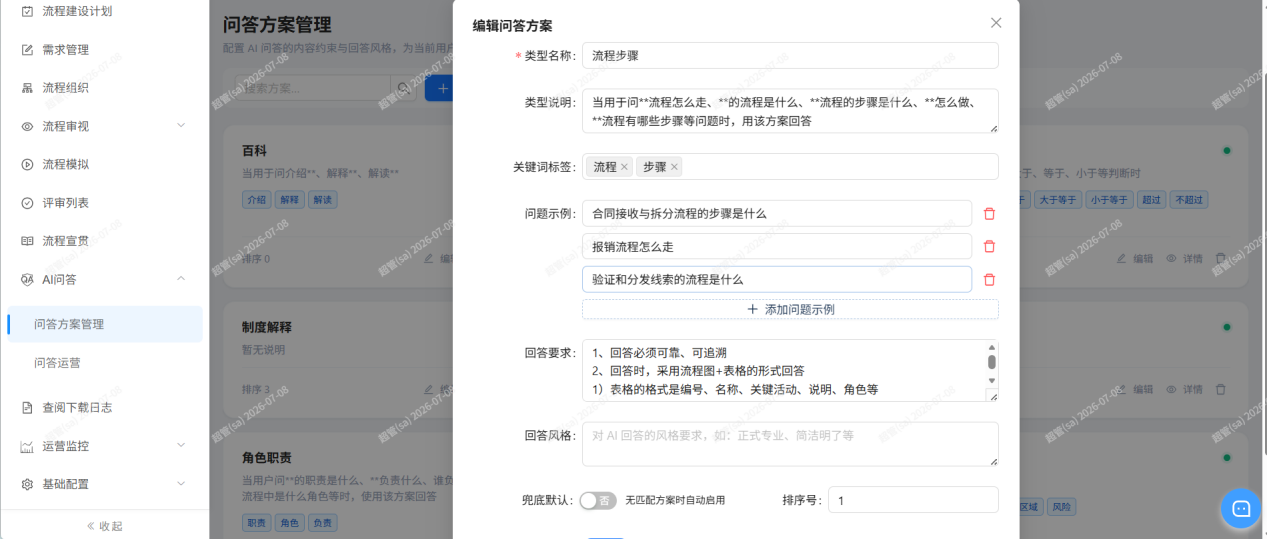Click the 流程模拟 play icon in sidebar
Image resolution: width=1267 pixels, height=539 pixels.
click(27, 164)
